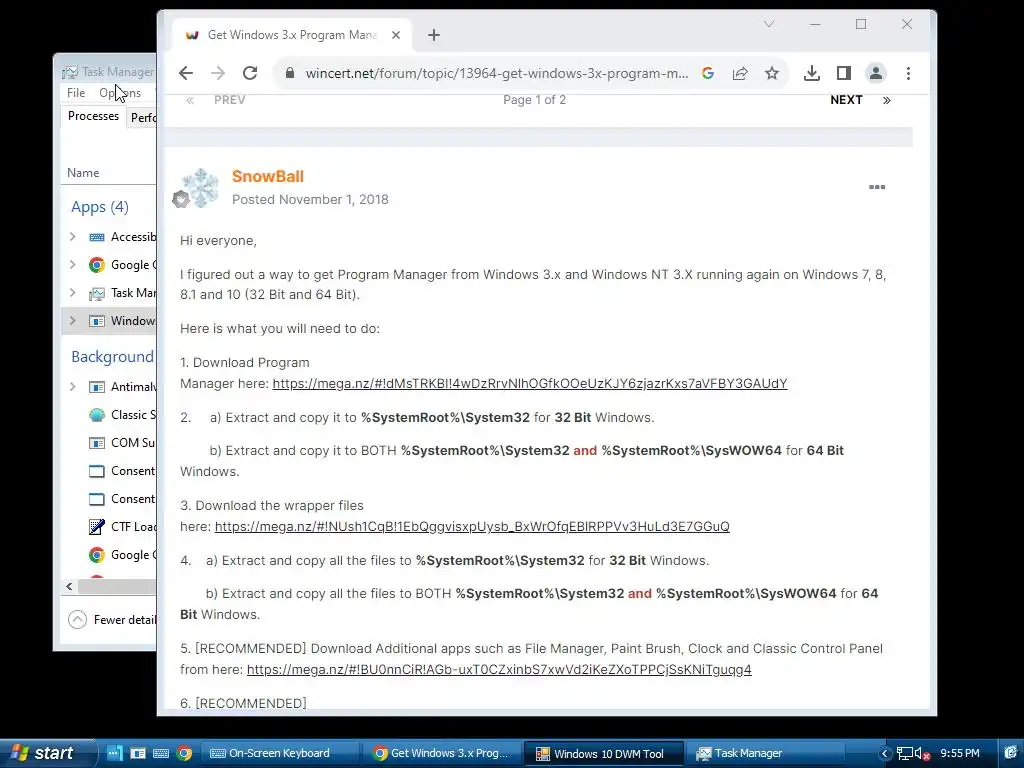This screenshot has height=768, width=1024.
Task: Click the network tray icon
Action: pyautogui.click(x=904, y=754)
